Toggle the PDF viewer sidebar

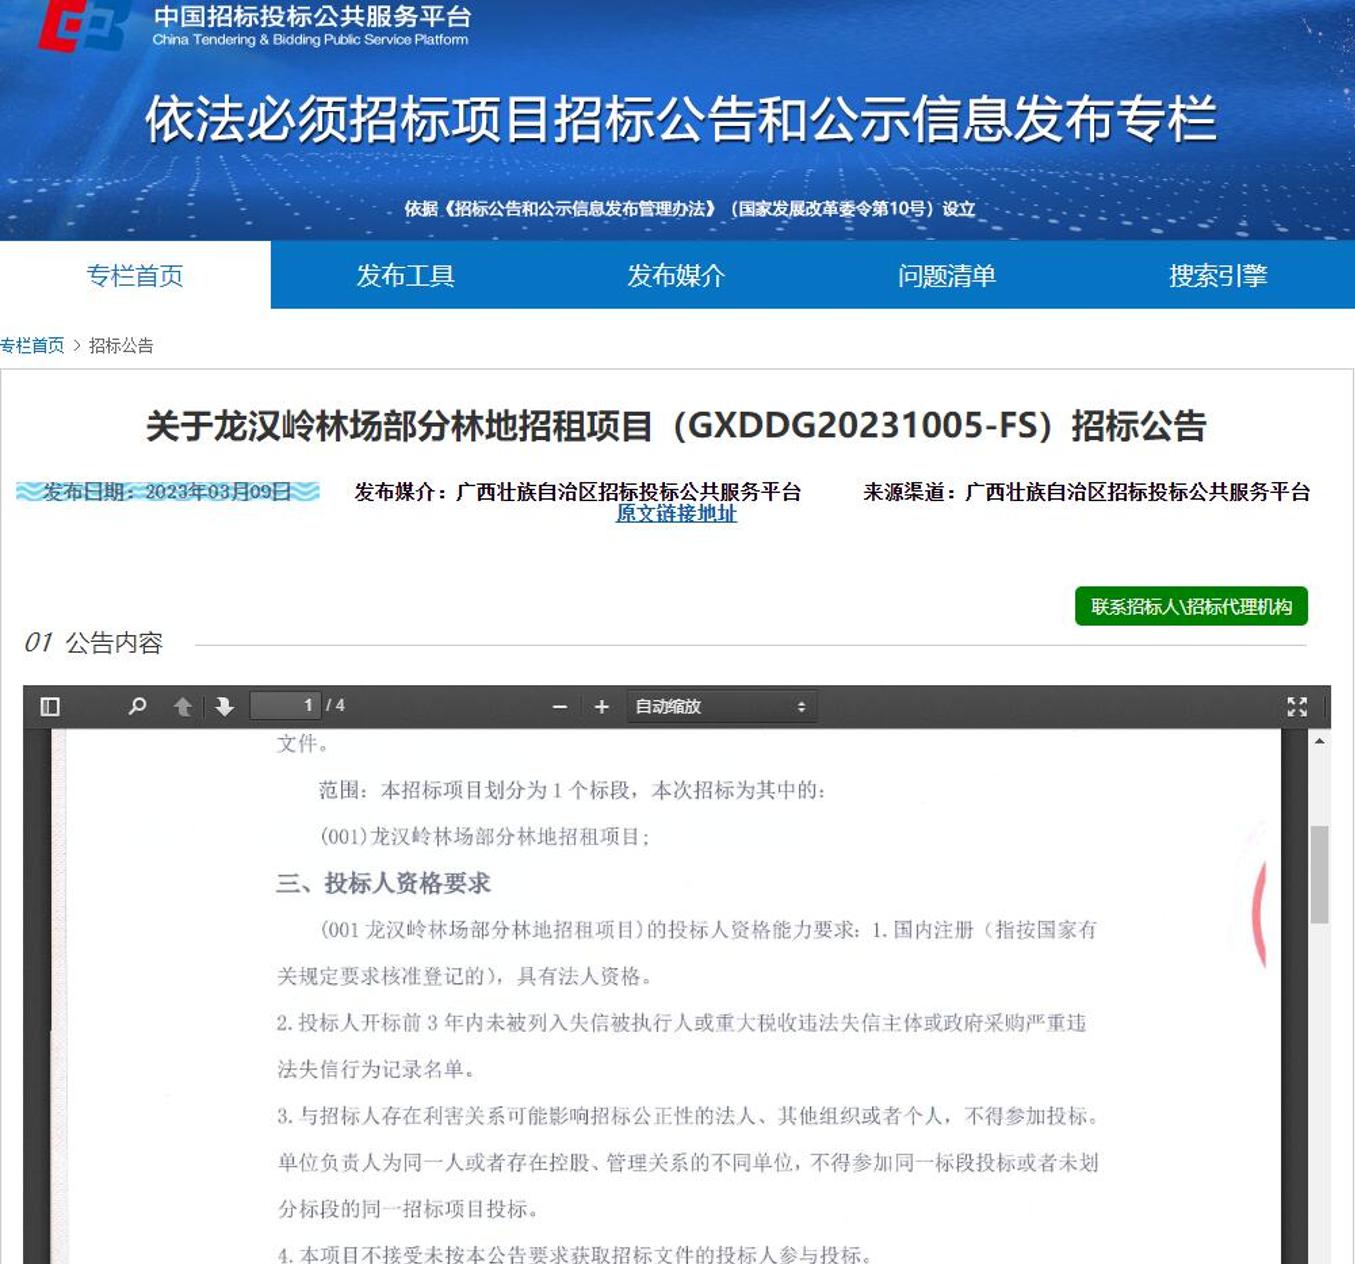(x=50, y=707)
